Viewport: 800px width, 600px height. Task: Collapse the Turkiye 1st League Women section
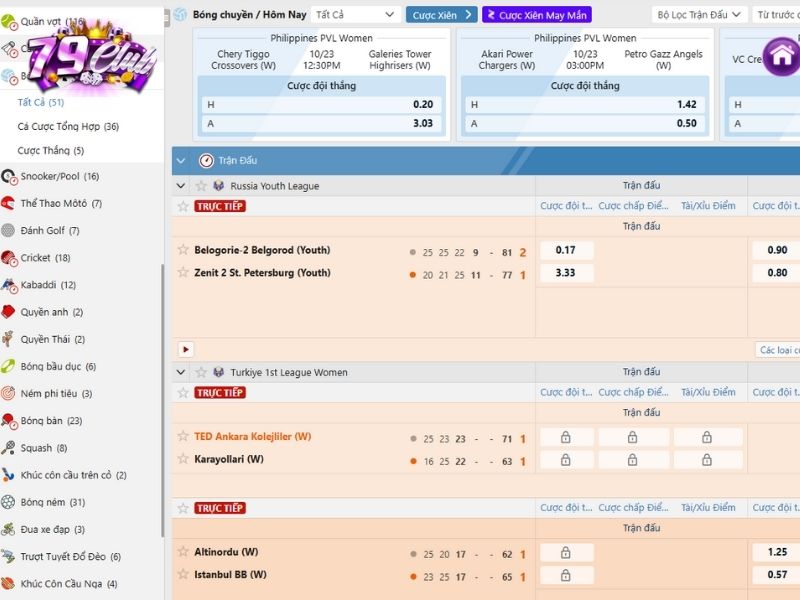coord(180,372)
